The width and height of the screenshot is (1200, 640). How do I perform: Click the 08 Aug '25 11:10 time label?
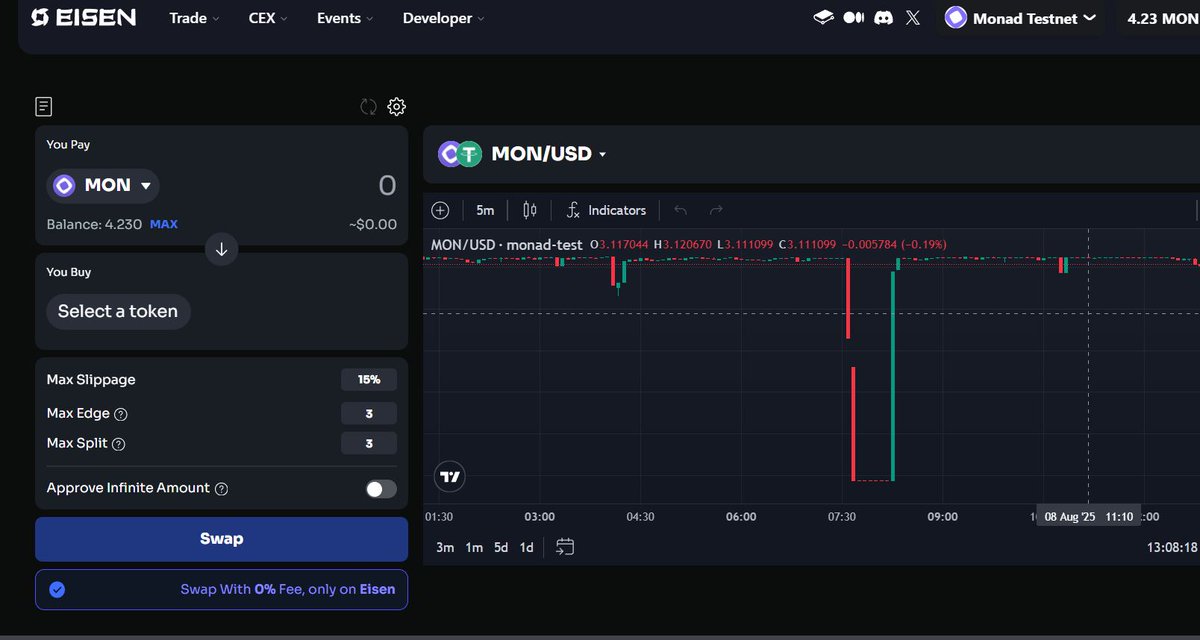[1089, 517]
